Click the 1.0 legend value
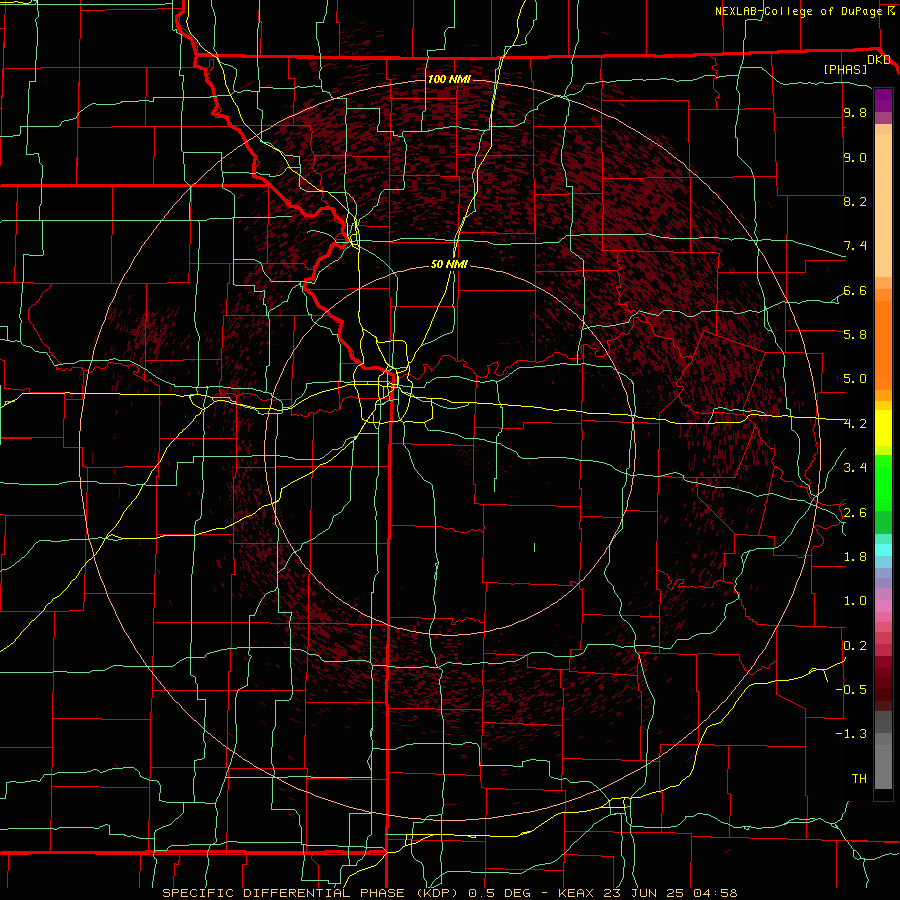Screen dimensions: 900x900 pos(855,601)
